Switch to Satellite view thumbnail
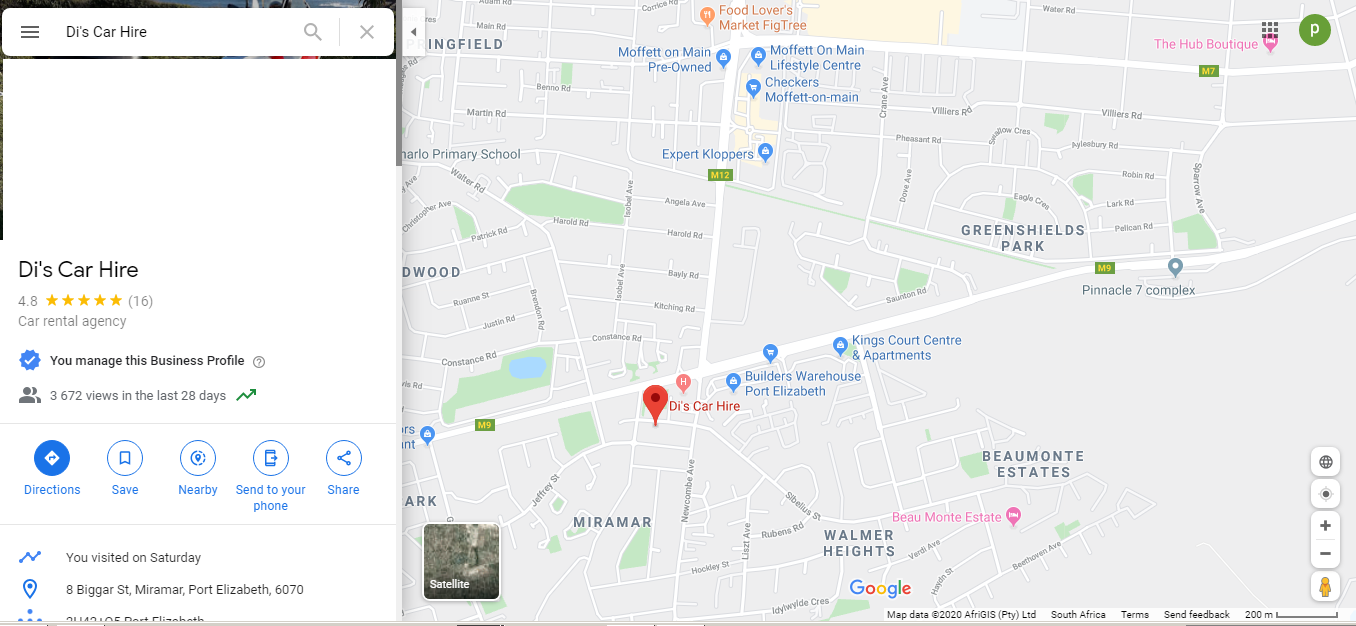Screen dimensions: 1356x626 pos(461,561)
